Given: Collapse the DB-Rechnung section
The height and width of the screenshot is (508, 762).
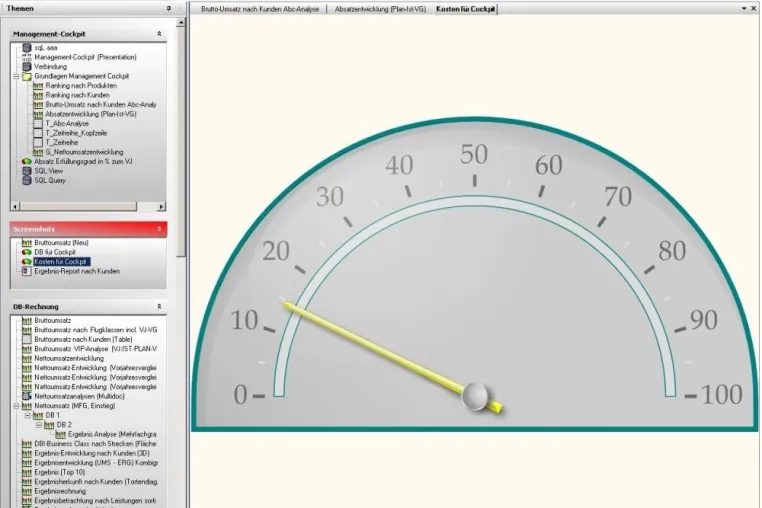Looking at the screenshot, I should click(x=159, y=307).
